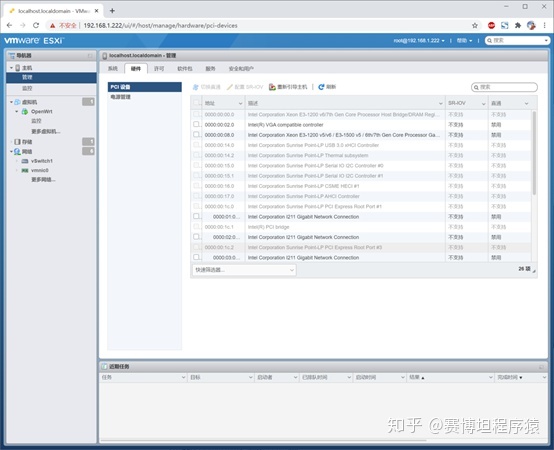Click the 重新引导主机 reboot host icon
Viewport: 554px width, 450px height.
pos(272,87)
